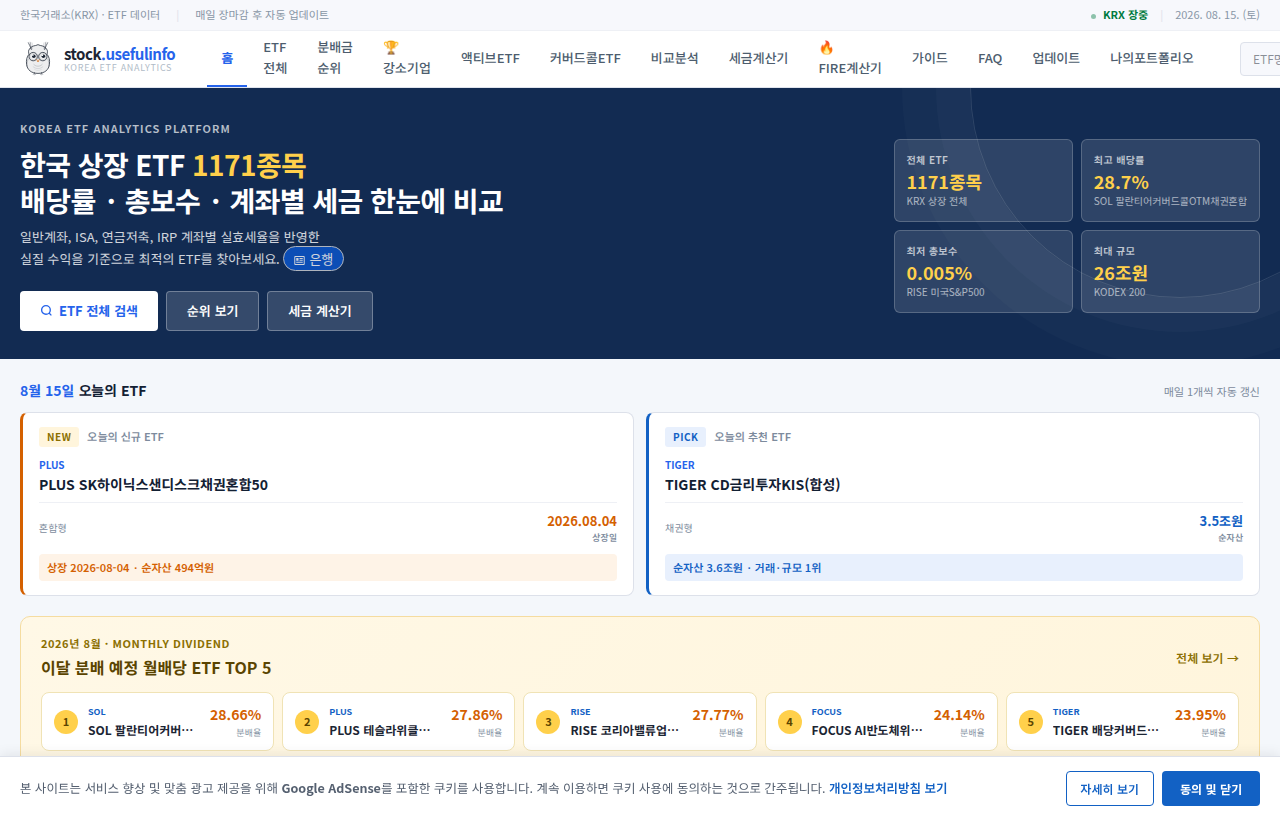Click the 전체 보기 → link
Viewport: 1280px width, 820px height.
coord(1207,658)
